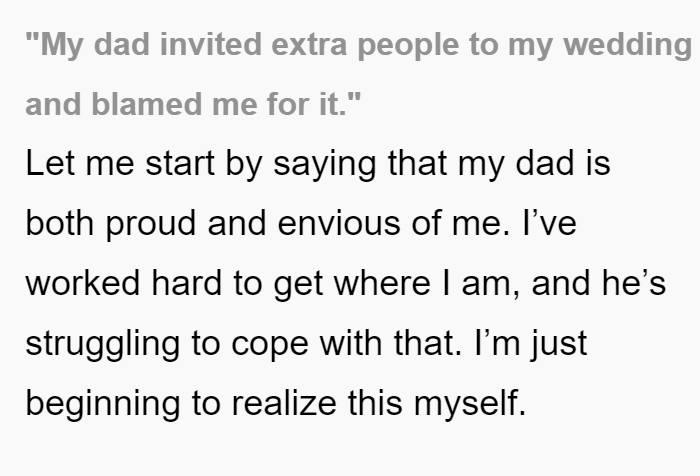Click the word "blamed" in the heading
This screenshot has width=700, height=476.
146,104
